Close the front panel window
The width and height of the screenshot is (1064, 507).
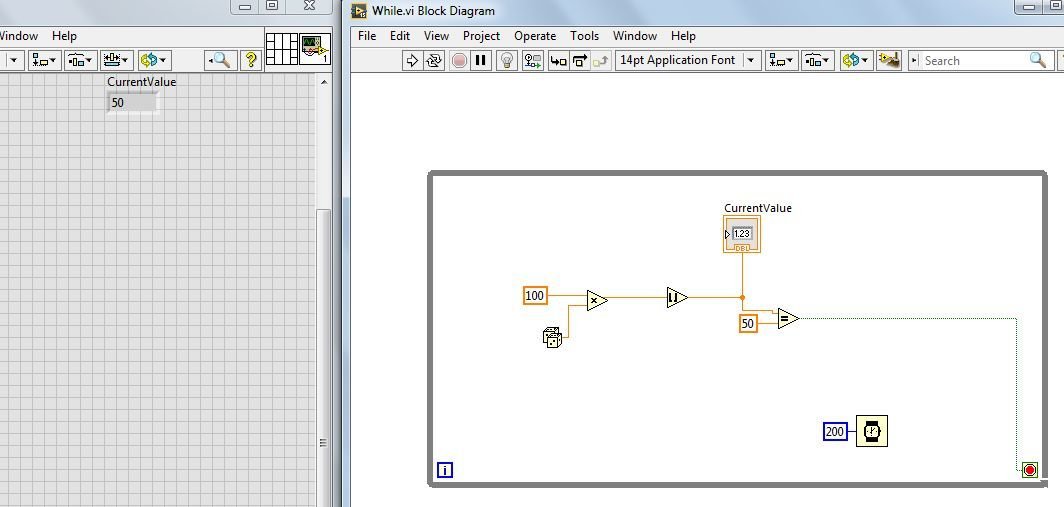tap(309, 6)
